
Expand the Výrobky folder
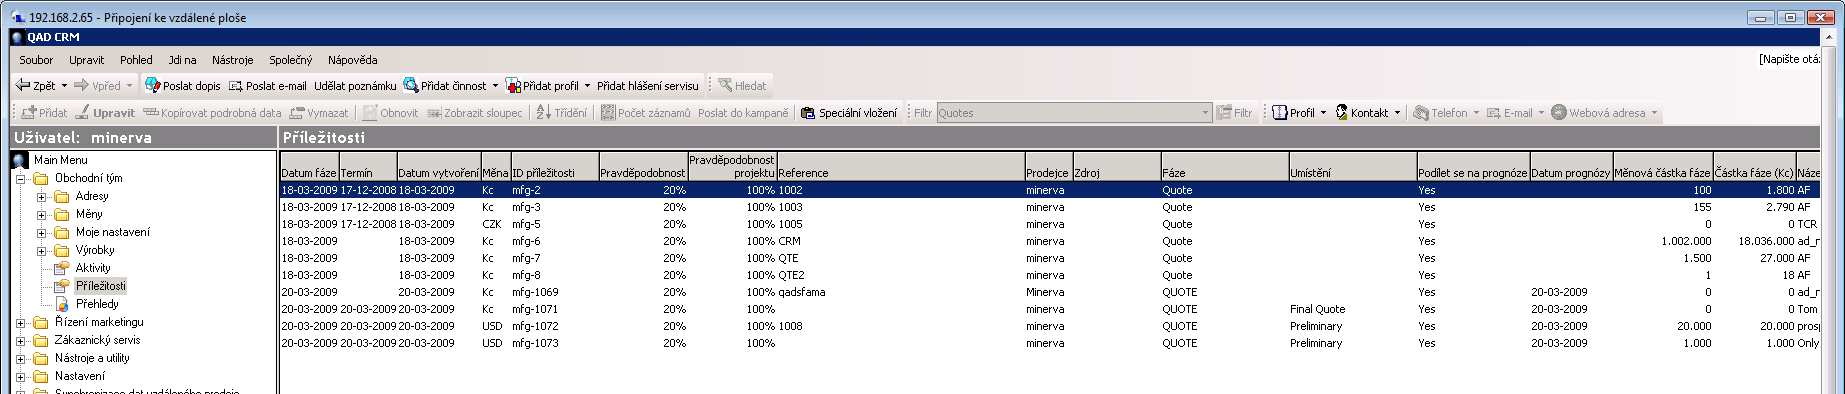tap(41, 251)
